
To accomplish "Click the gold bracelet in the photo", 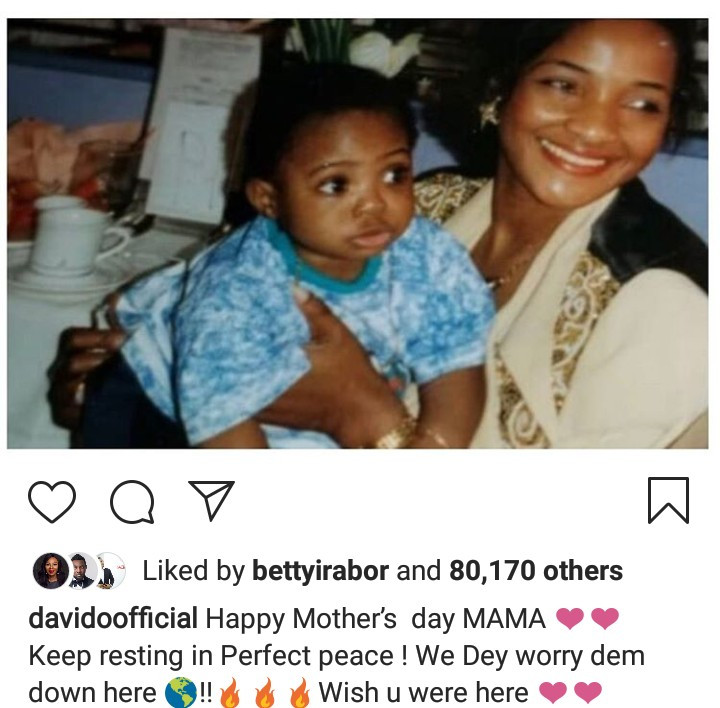I will click(x=398, y=432).
